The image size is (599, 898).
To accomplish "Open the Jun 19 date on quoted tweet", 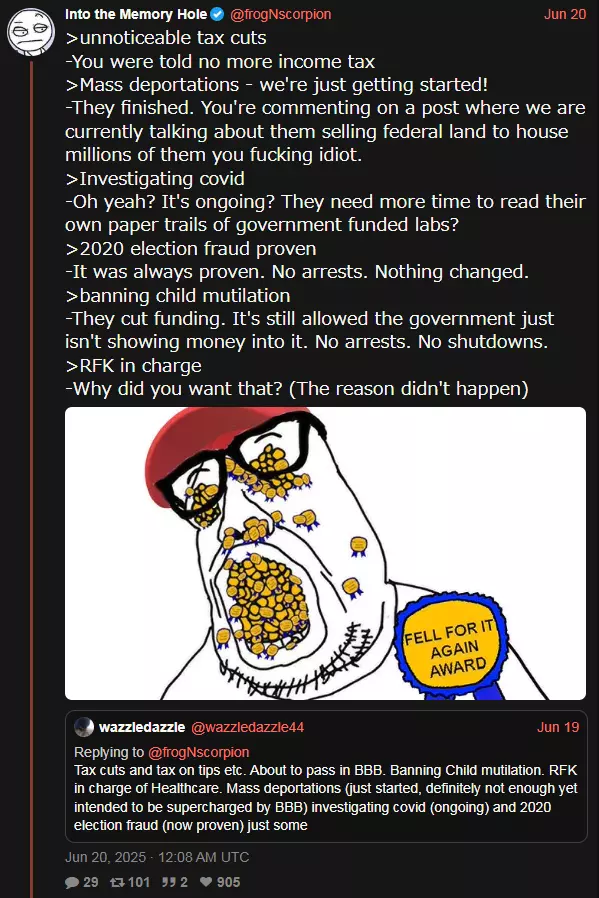I will [558, 727].
